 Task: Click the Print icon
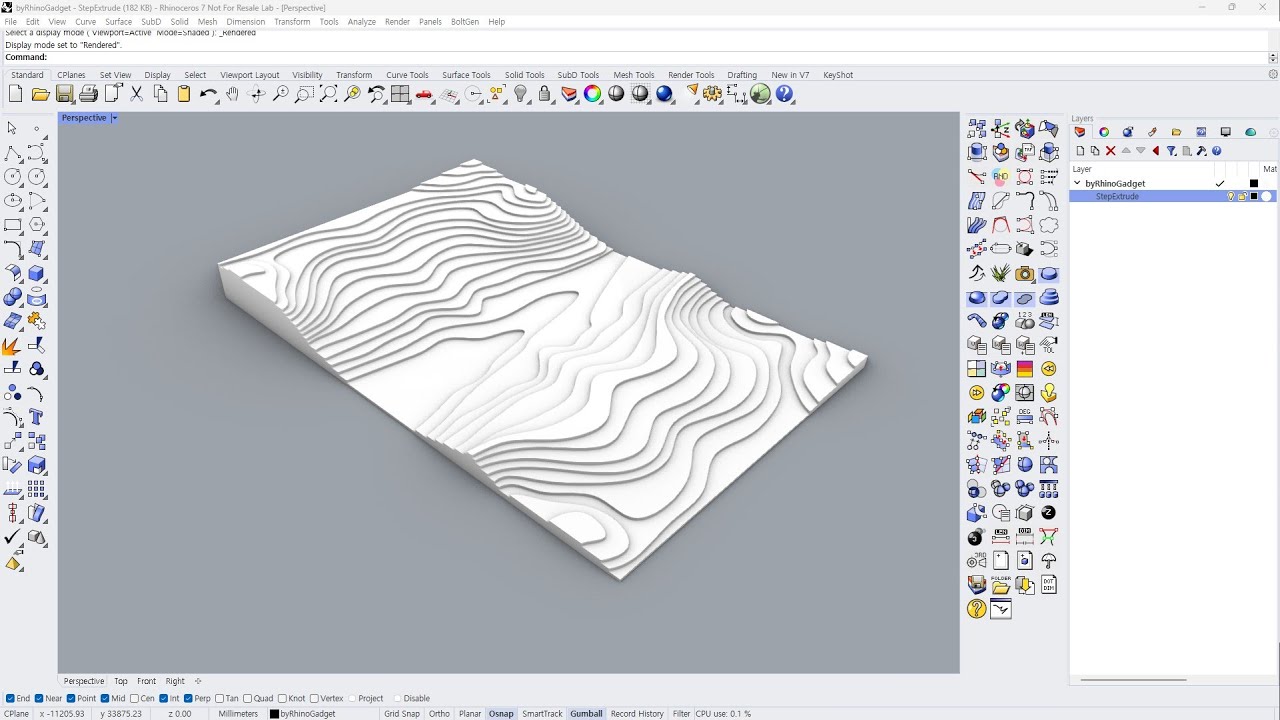(x=88, y=94)
